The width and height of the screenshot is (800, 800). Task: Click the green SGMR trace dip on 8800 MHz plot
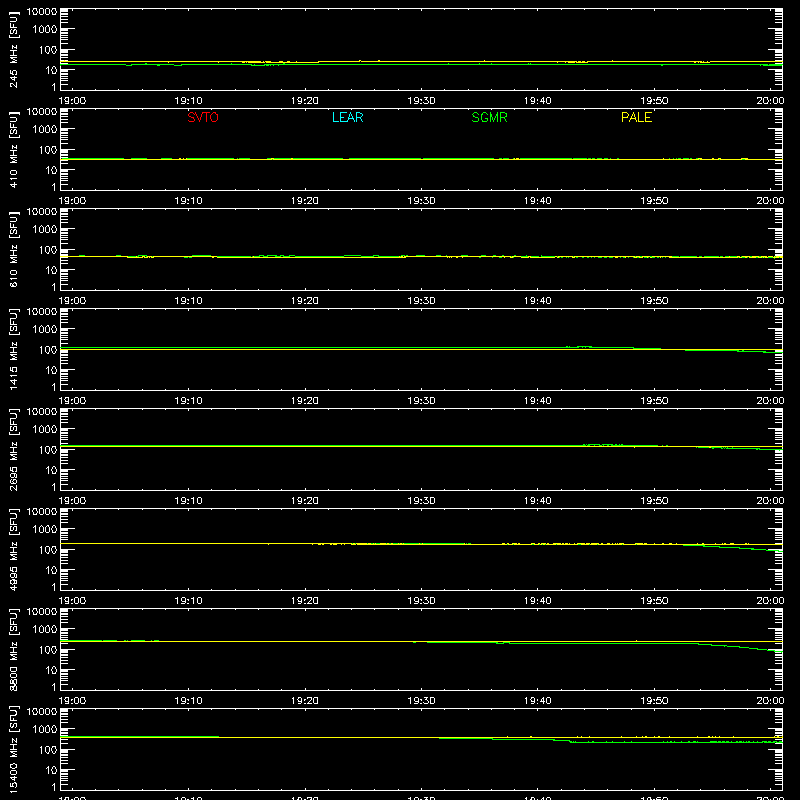pos(740,647)
